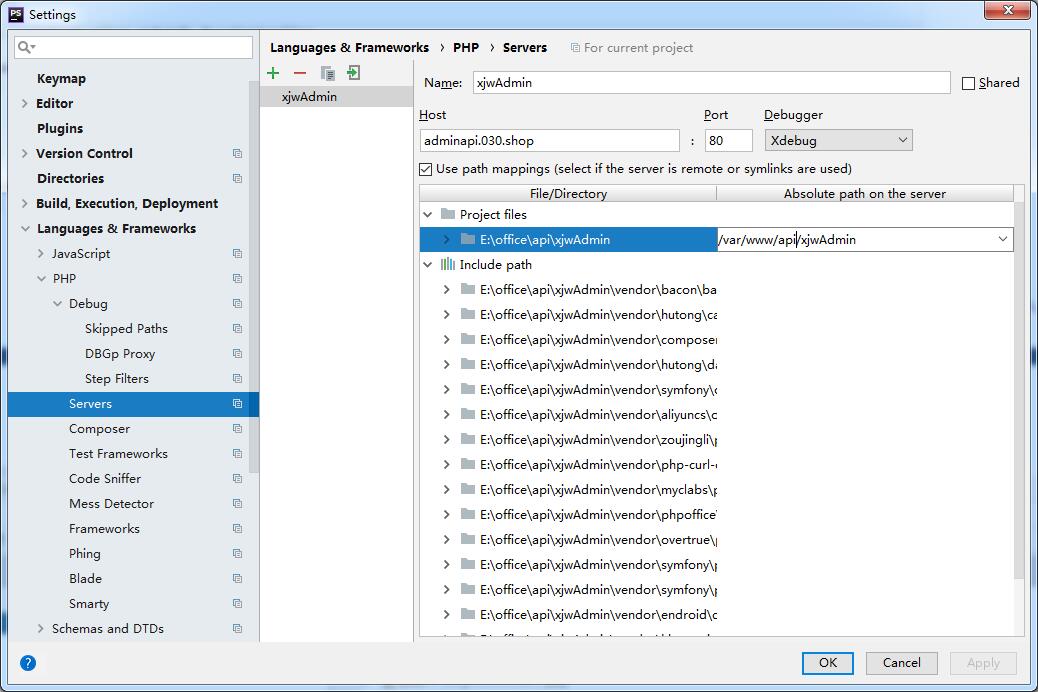Click the project-scope icon beside Code Sniffer
The height and width of the screenshot is (692, 1038).
237,479
